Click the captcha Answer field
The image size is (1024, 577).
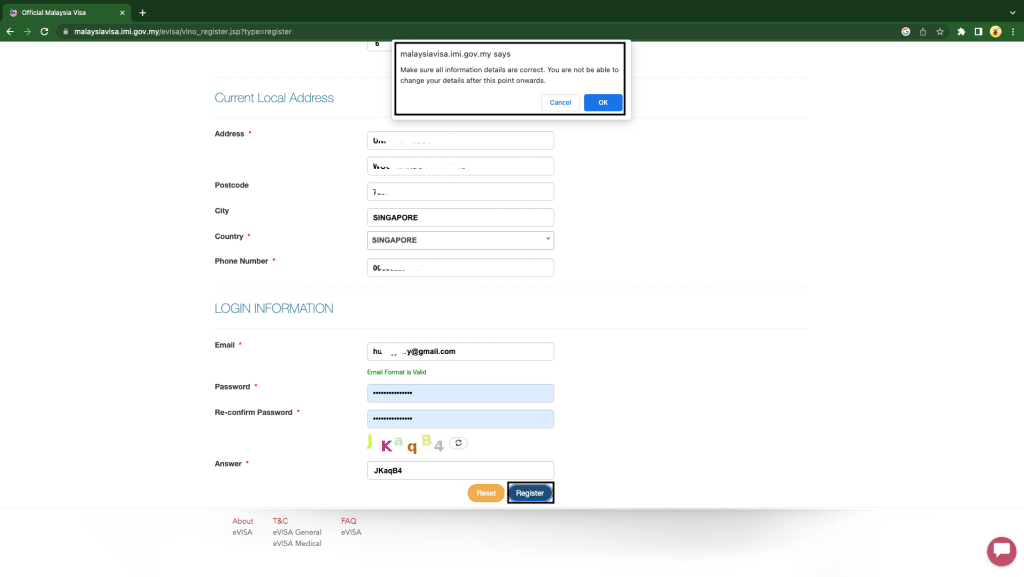[460, 471]
